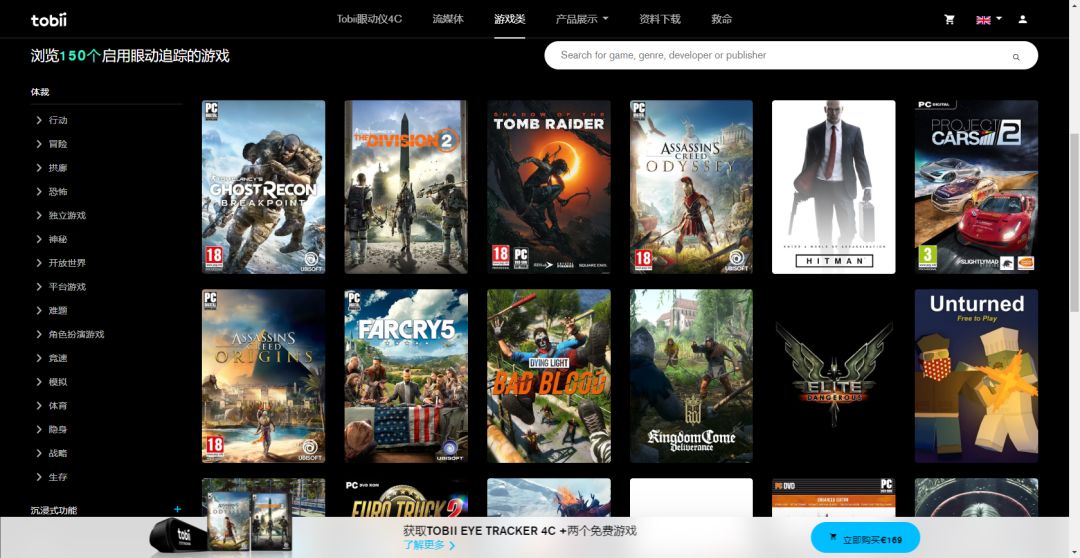This screenshot has width=1080, height=558.
Task: Open The Division 2 game cover
Action: point(406,187)
